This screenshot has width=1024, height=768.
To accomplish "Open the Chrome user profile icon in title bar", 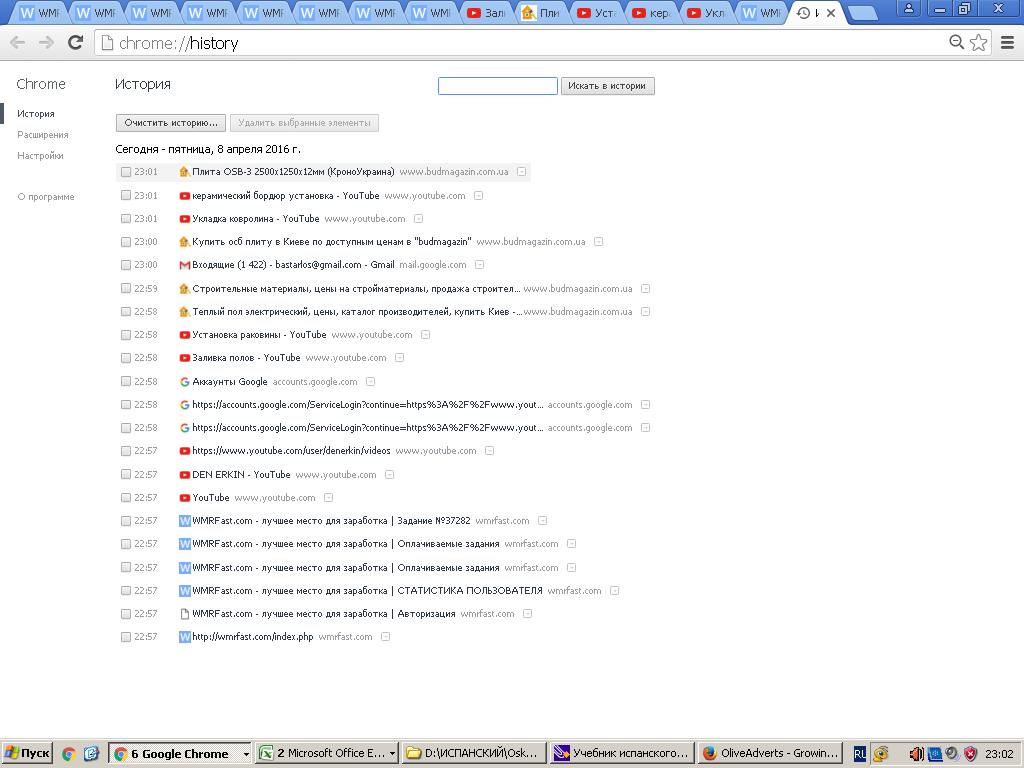I will [x=908, y=9].
